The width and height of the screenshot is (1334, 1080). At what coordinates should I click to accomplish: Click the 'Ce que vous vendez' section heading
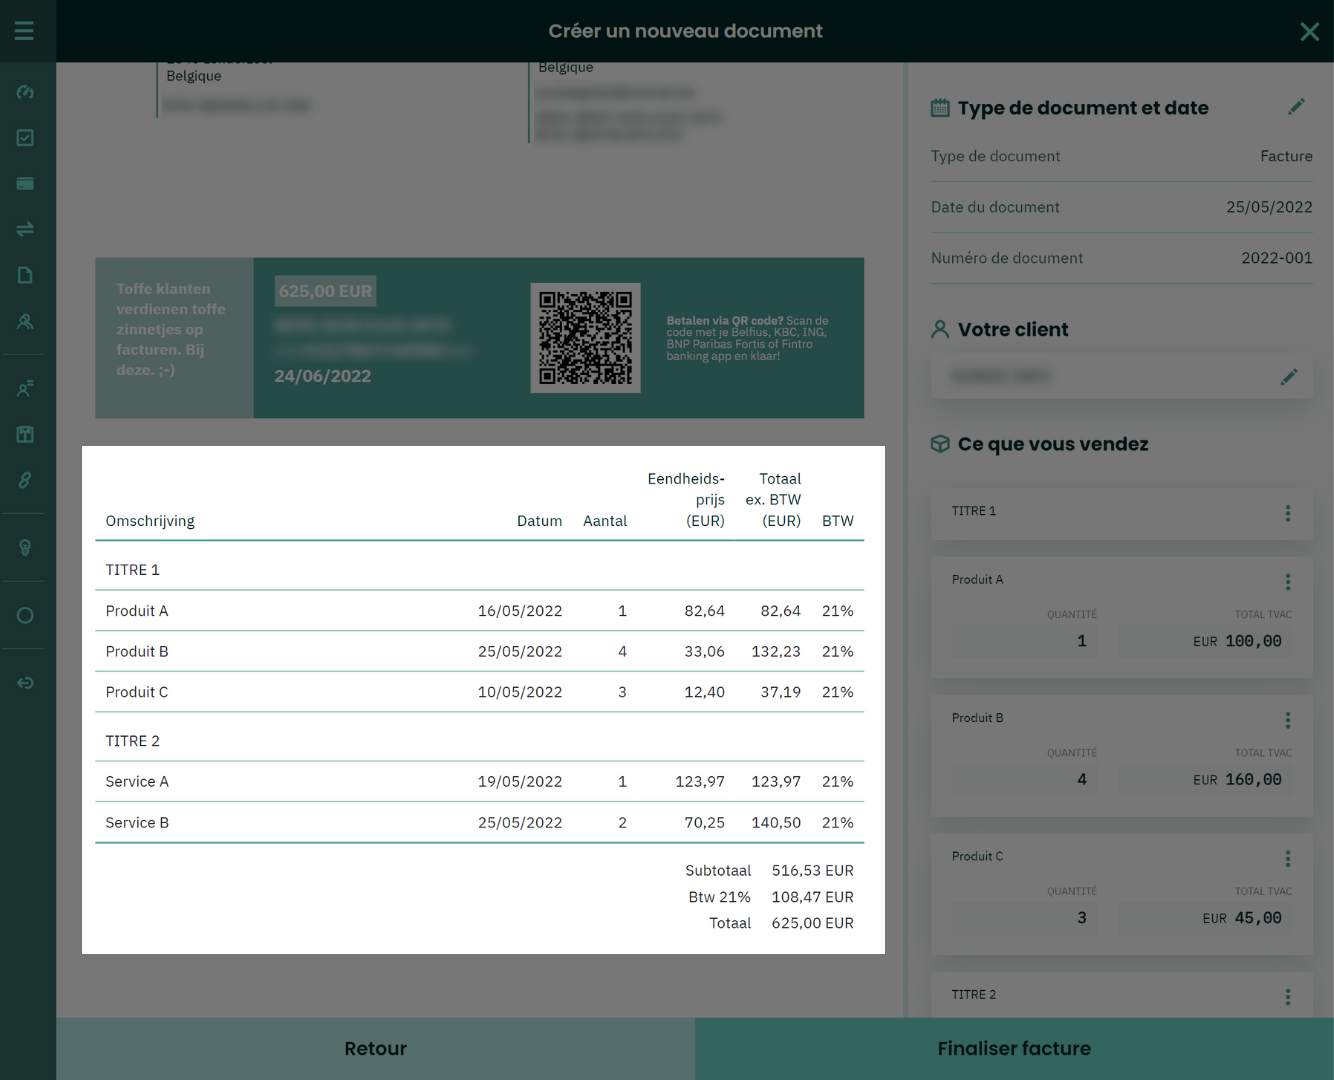[x=1053, y=444]
